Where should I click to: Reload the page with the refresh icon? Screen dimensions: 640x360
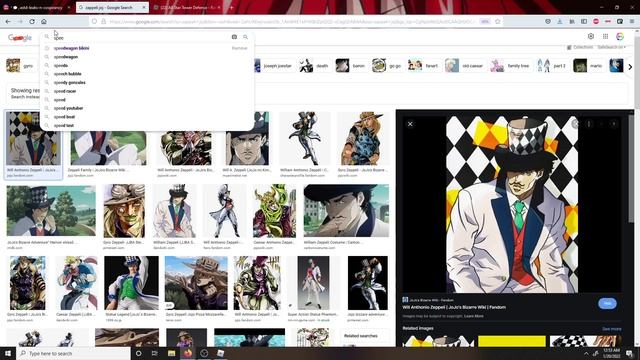pos(32,21)
